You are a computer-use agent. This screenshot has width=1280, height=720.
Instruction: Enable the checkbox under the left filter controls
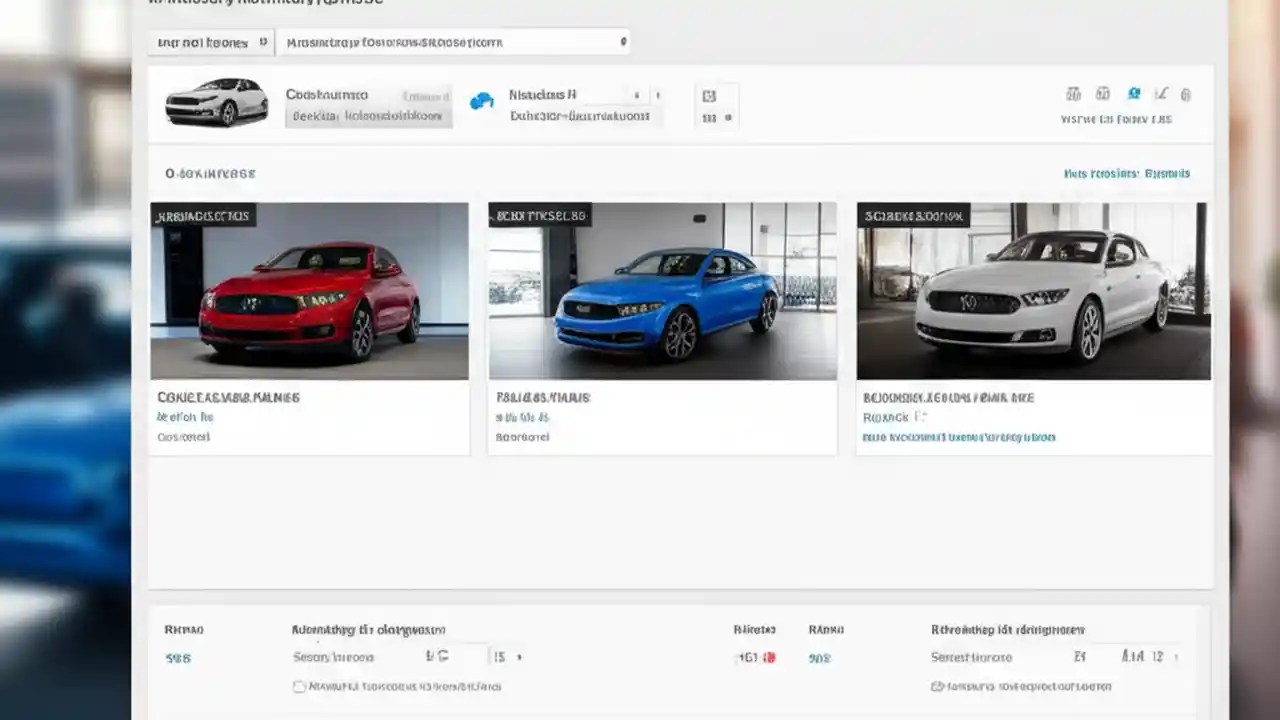pos(299,687)
